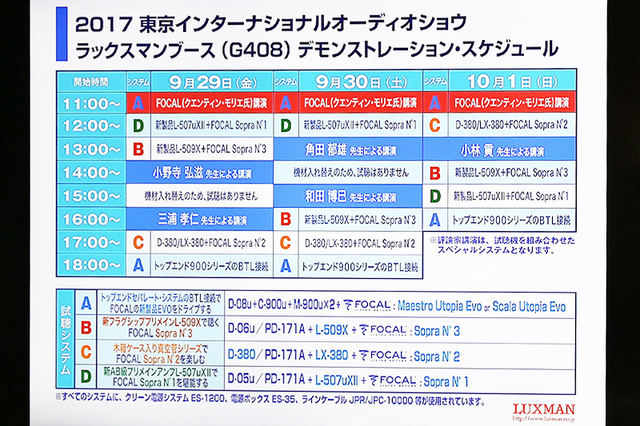Select the '小野寺 弘滋 先生による講演' cell
640x426 pixels.
pos(200,173)
